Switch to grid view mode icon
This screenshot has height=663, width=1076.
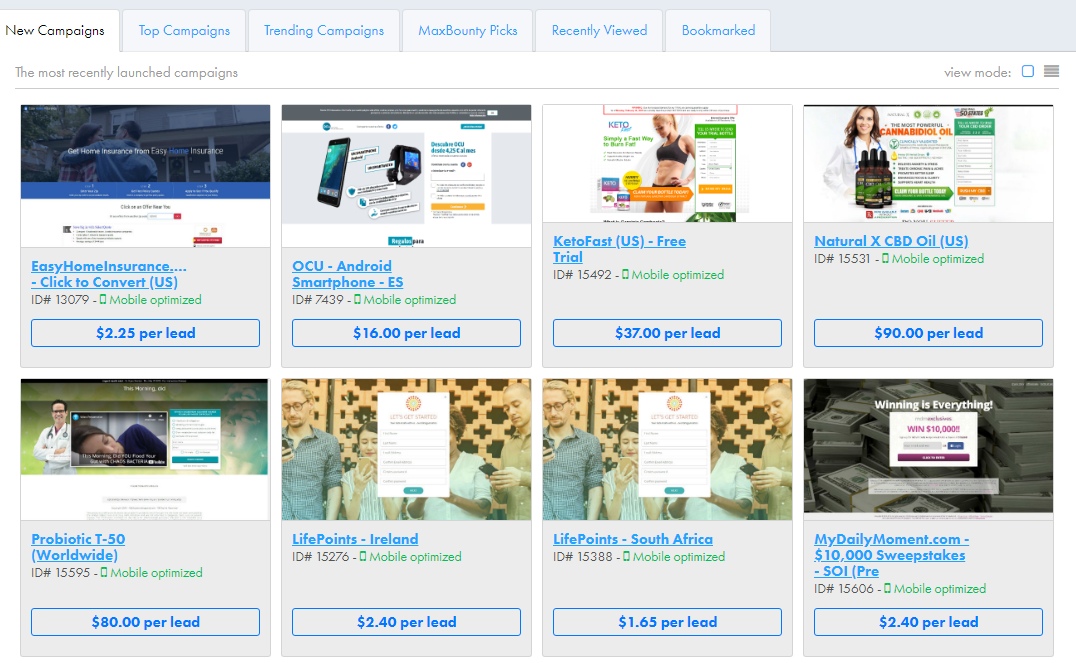(1027, 71)
